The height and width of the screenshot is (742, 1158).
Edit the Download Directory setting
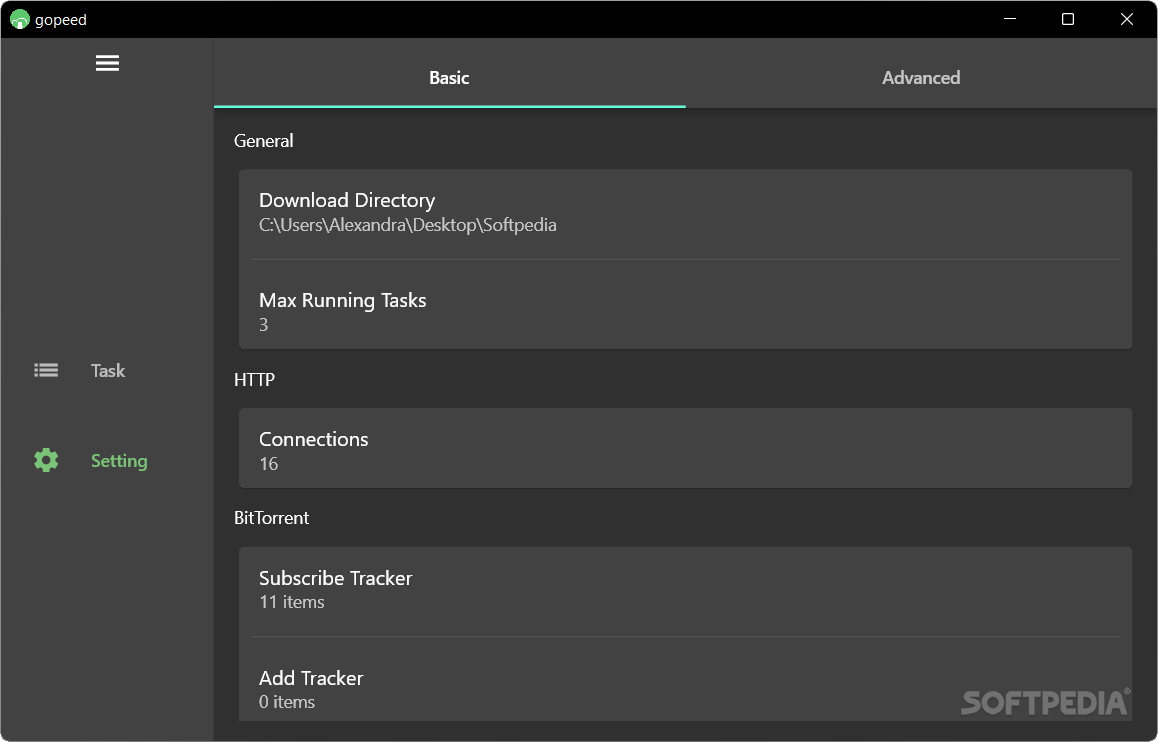click(x=685, y=214)
